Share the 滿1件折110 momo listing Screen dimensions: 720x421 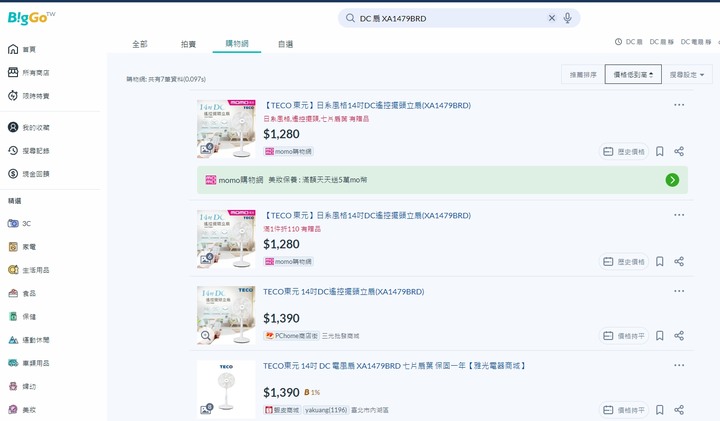679,261
